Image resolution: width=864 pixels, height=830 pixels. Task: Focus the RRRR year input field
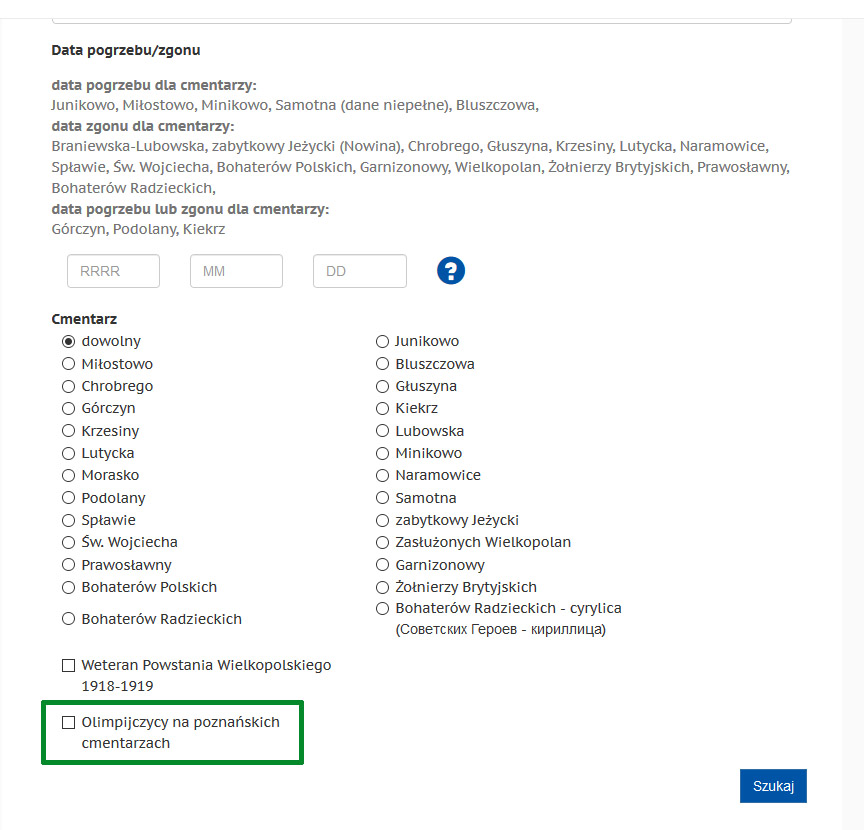point(114,271)
